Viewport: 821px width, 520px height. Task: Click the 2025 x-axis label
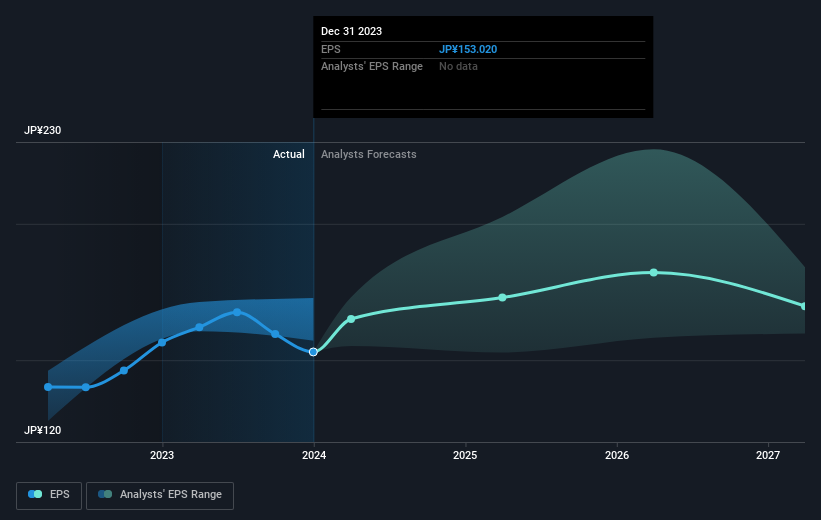click(x=465, y=455)
